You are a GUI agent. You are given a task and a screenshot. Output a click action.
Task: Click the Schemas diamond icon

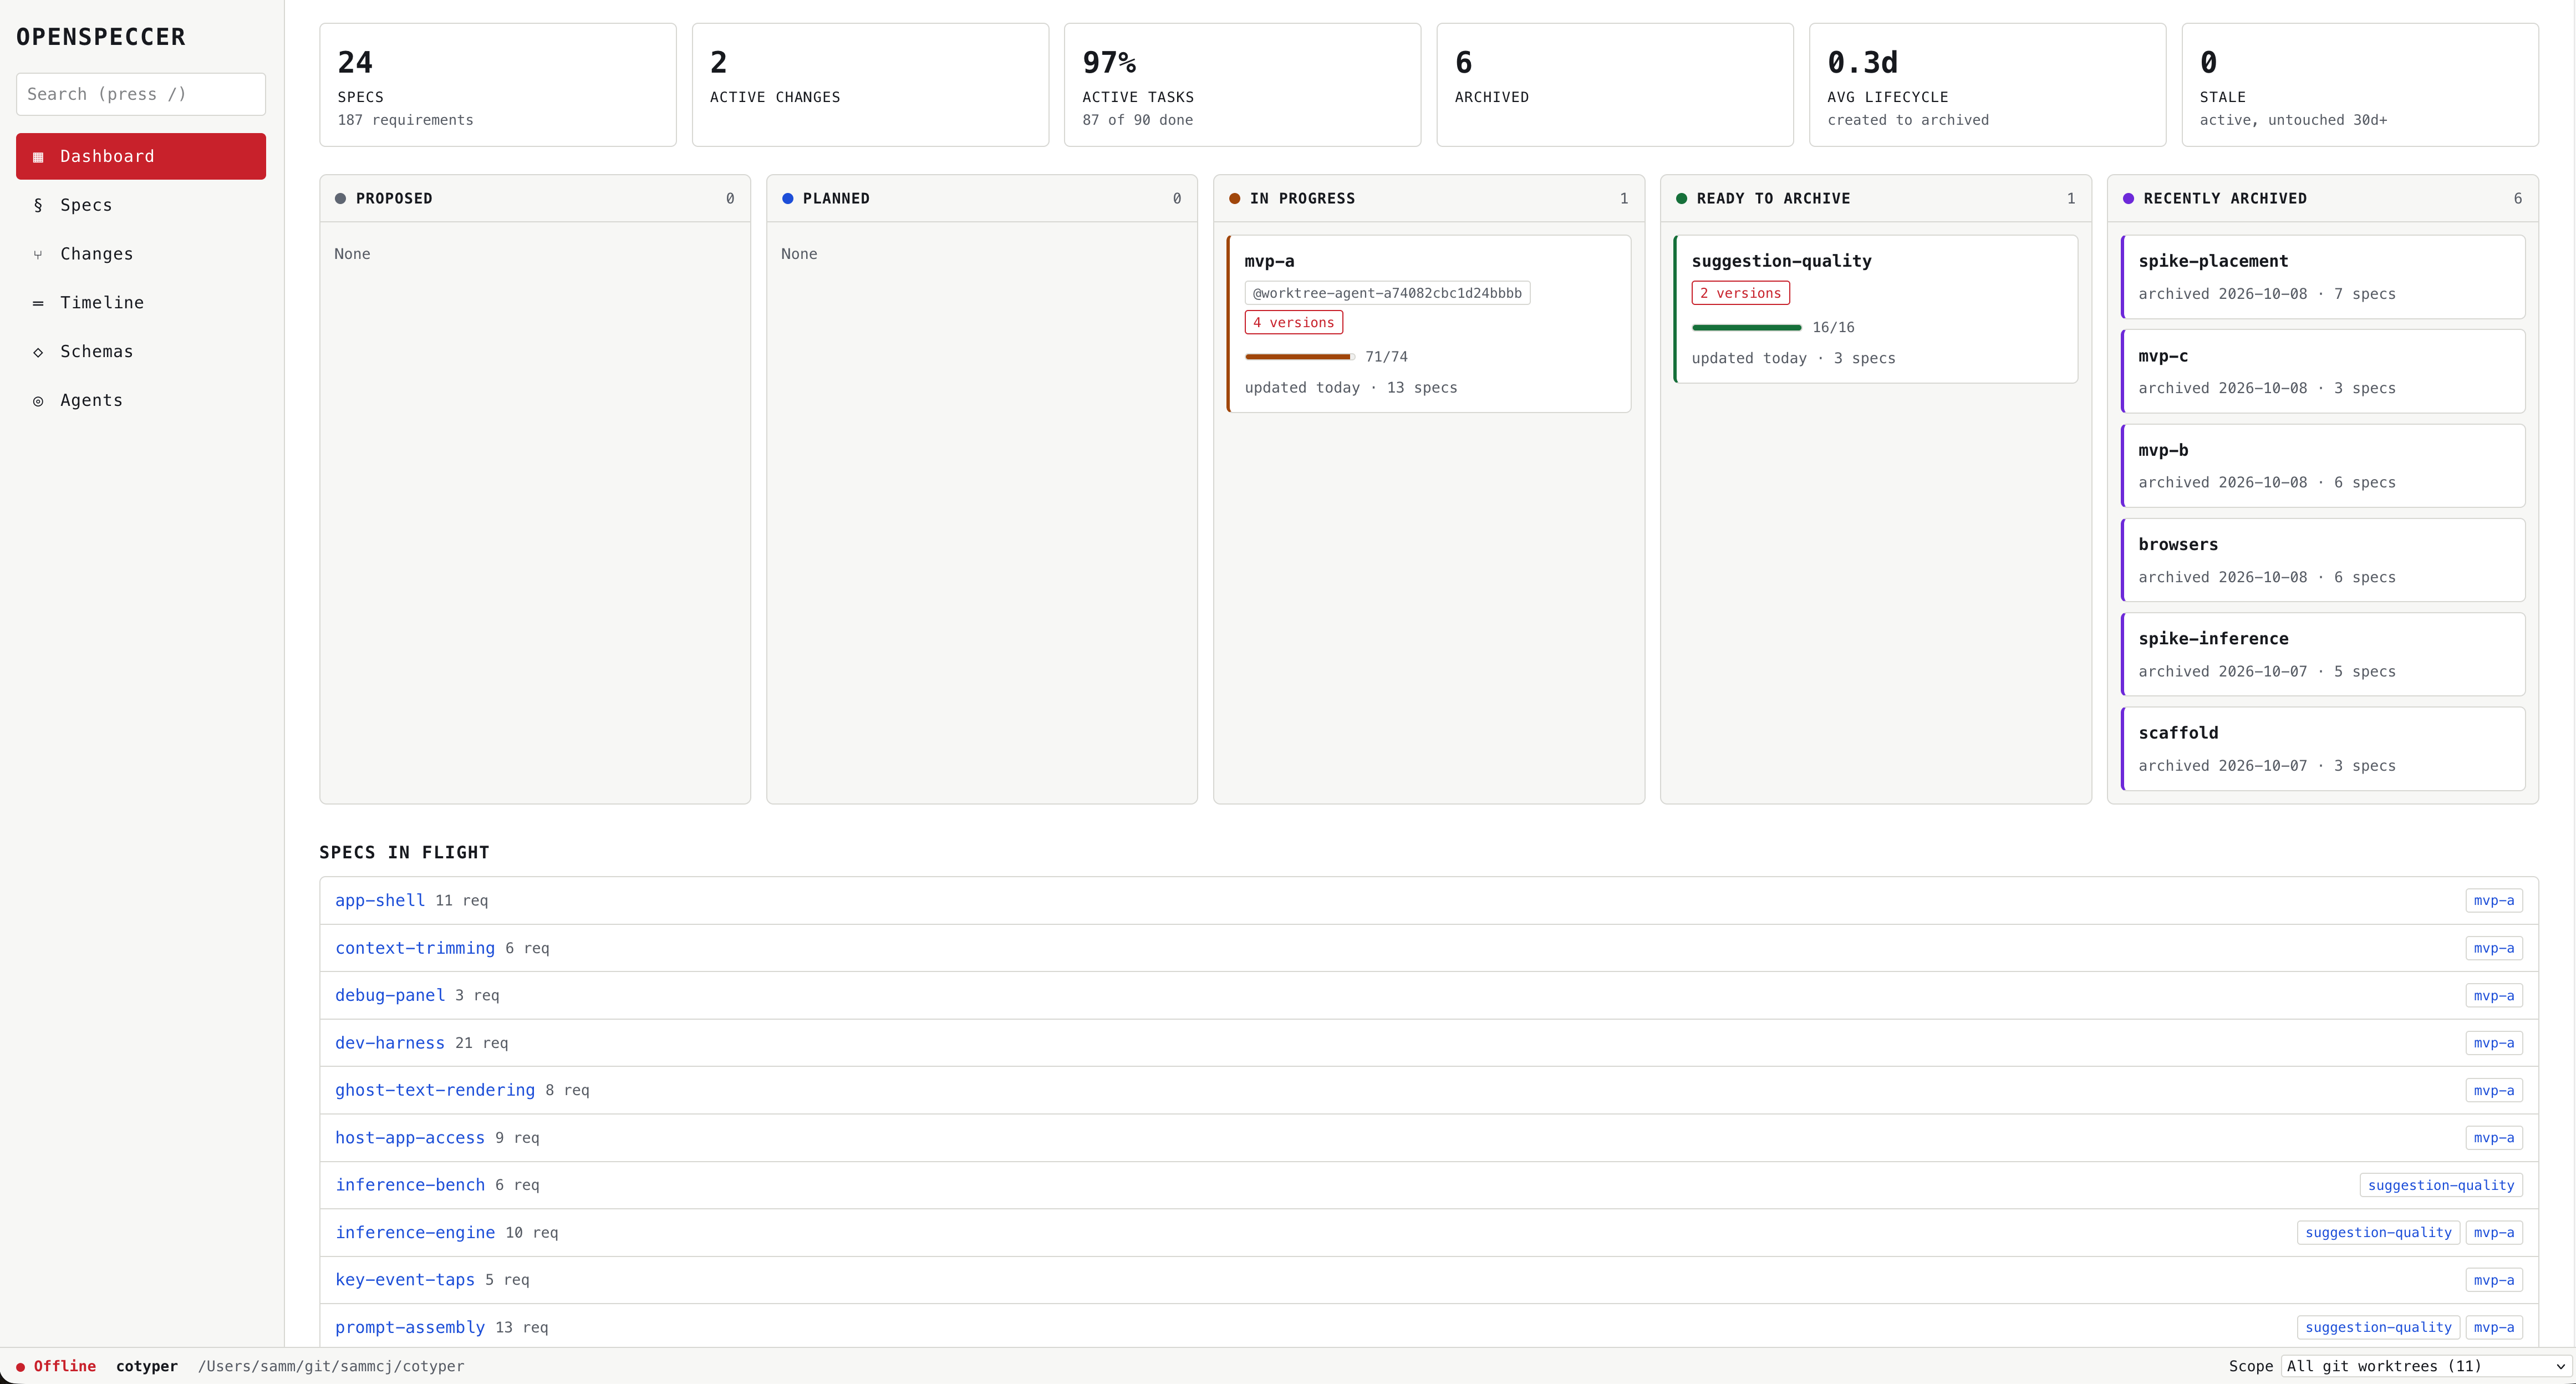coord(38,352)
